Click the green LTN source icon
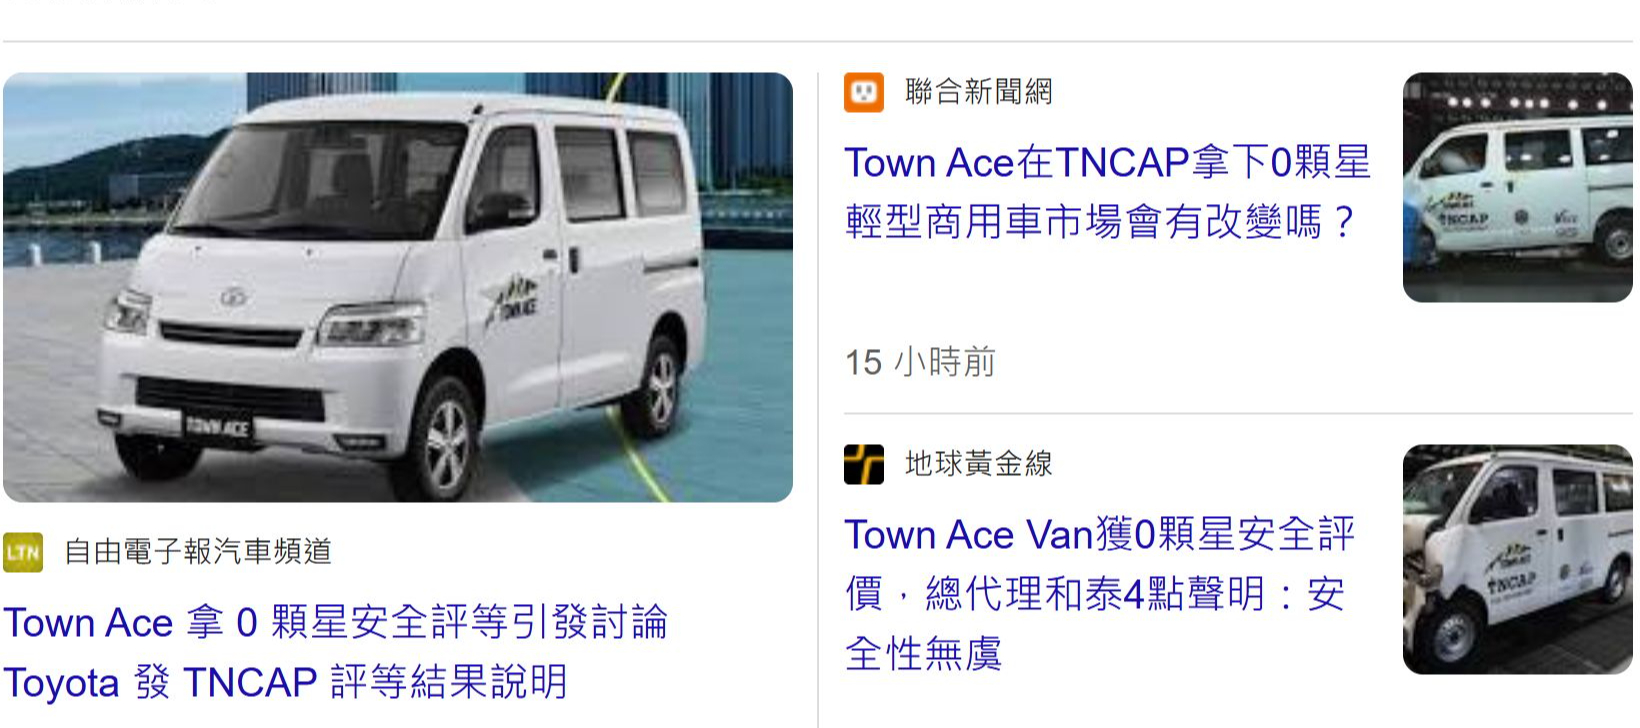1640x728 pixels. [x=23, y=552]
